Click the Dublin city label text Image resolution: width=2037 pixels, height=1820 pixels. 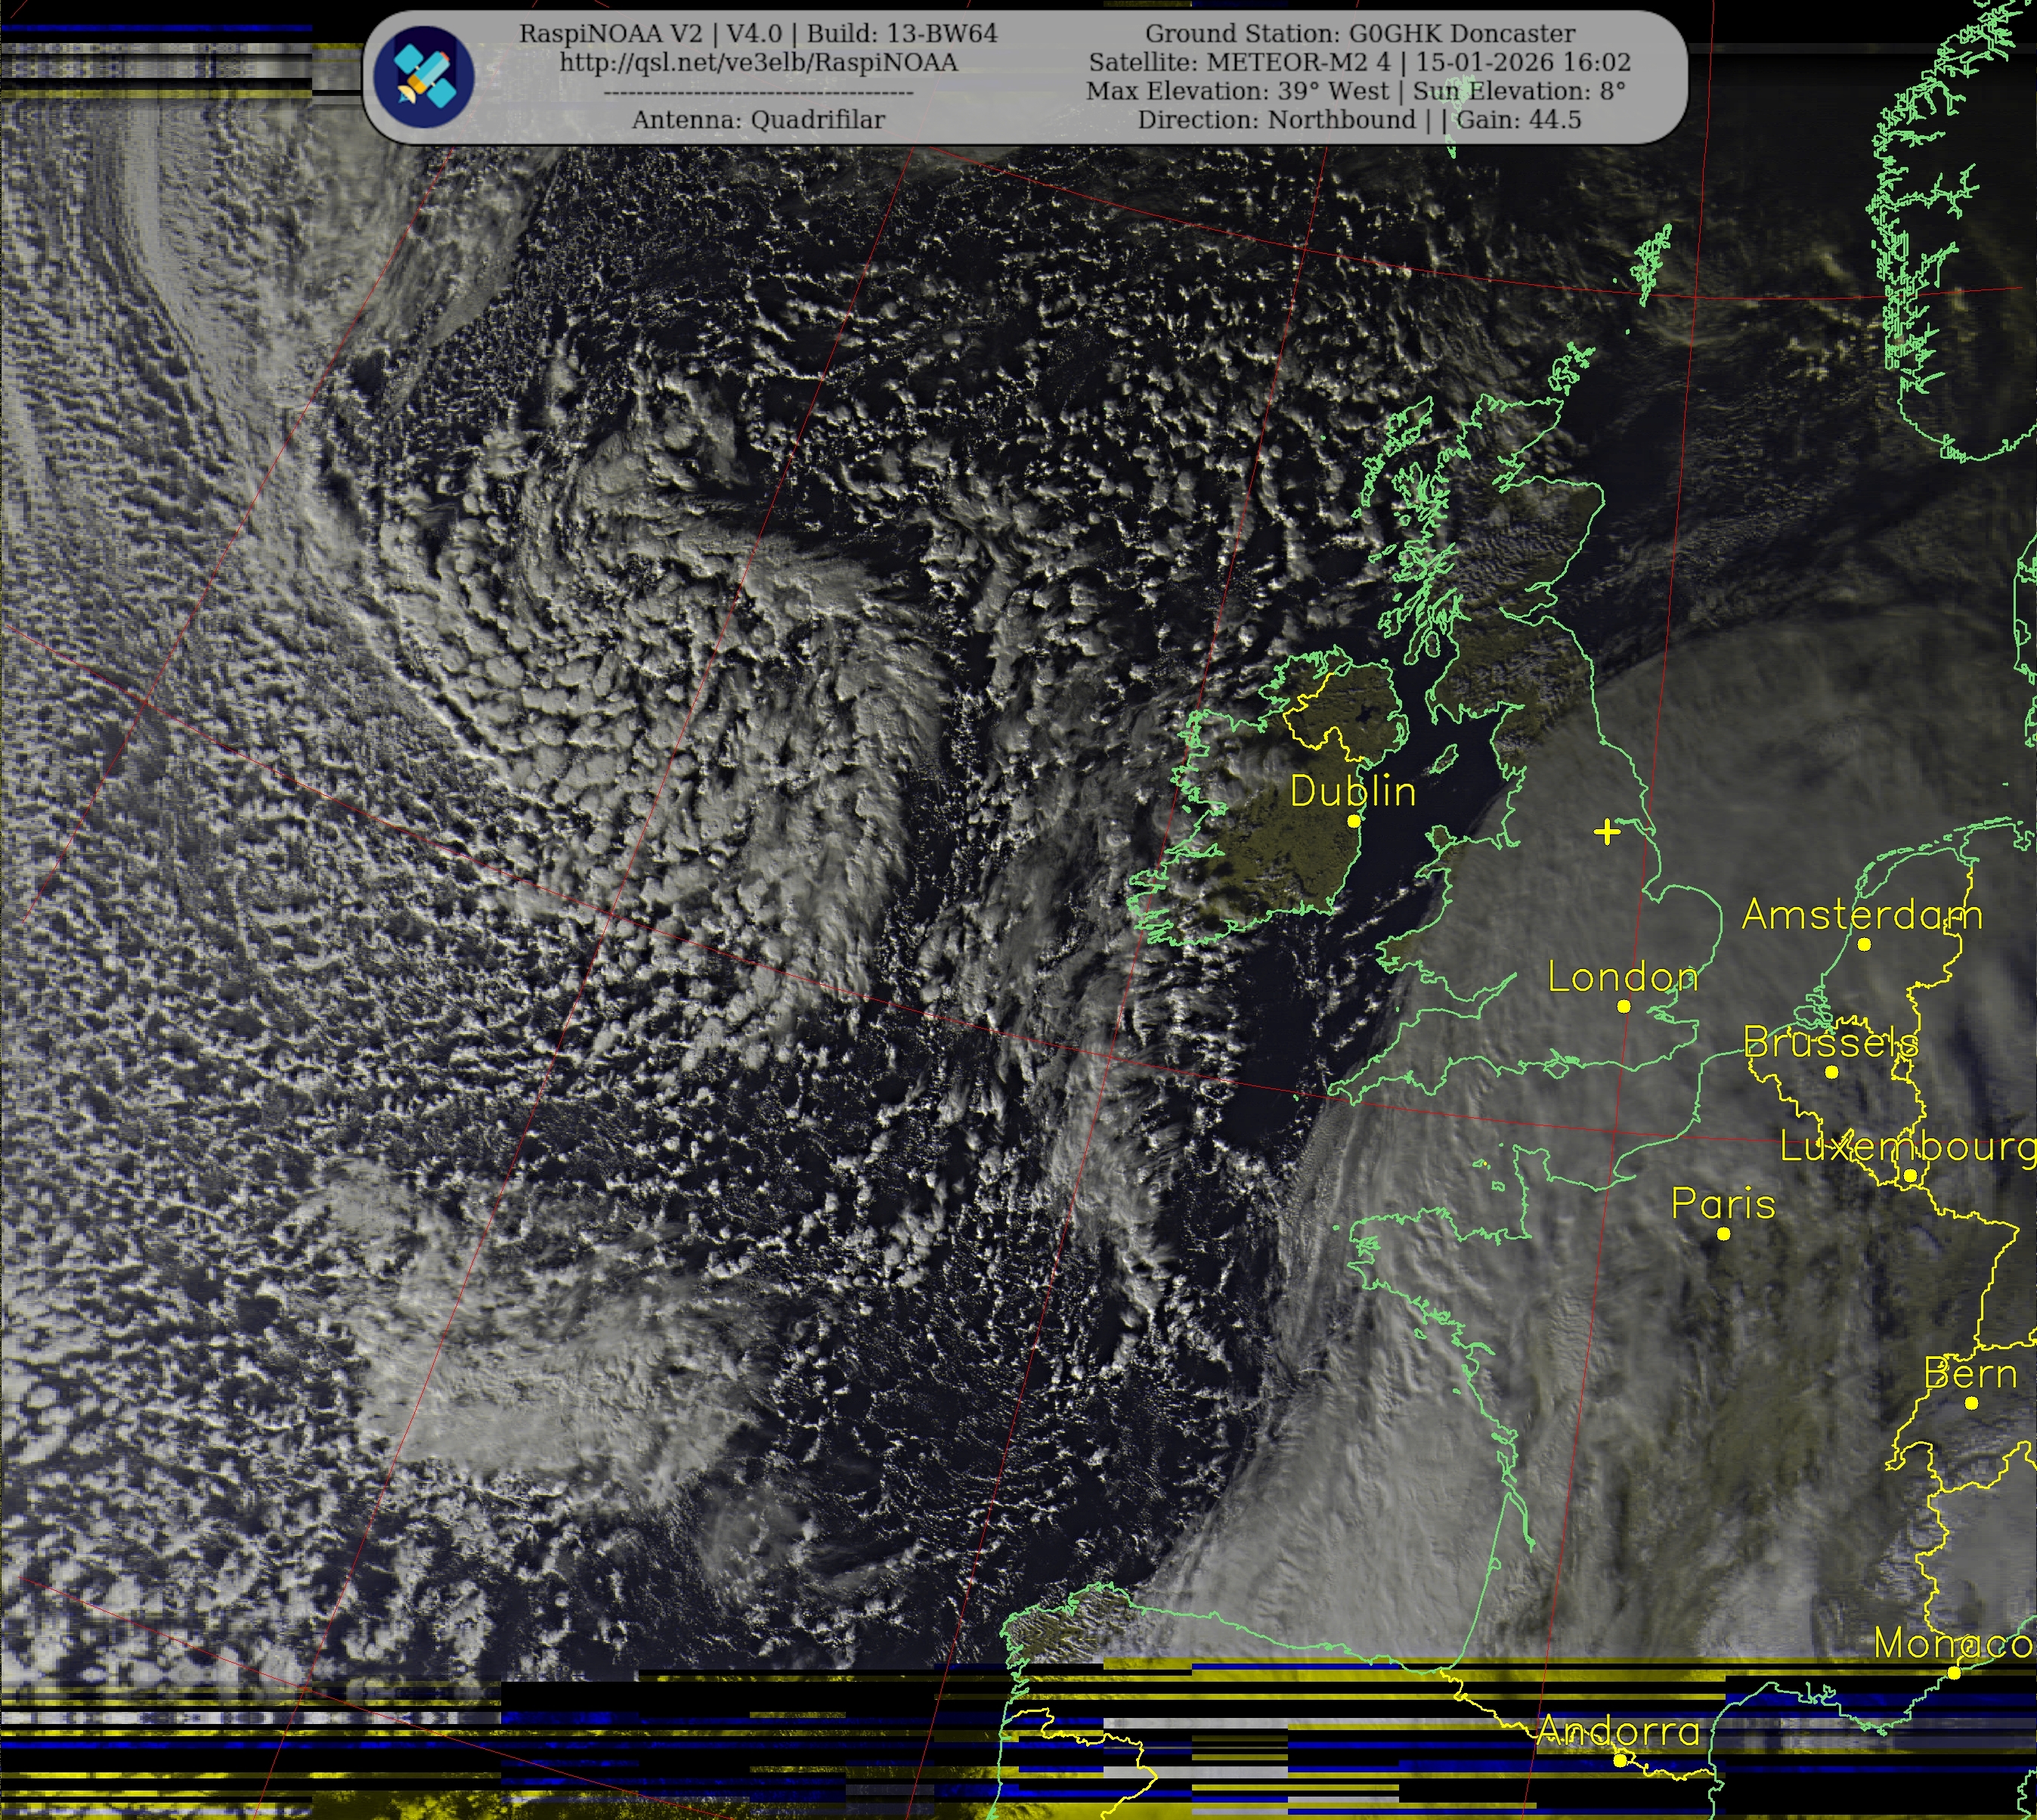pyautogui.click(x=1353, y=792)
